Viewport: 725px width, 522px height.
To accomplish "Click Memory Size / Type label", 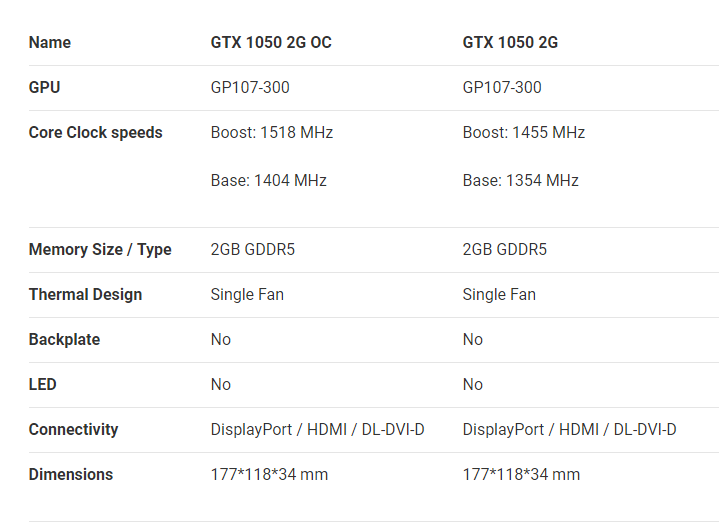I will click(100, 250).
